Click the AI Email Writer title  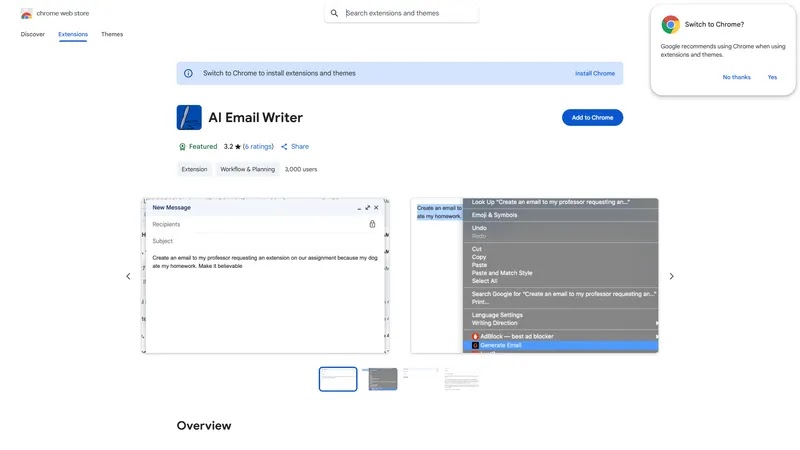pyautogui.click(x=256, y=118)
